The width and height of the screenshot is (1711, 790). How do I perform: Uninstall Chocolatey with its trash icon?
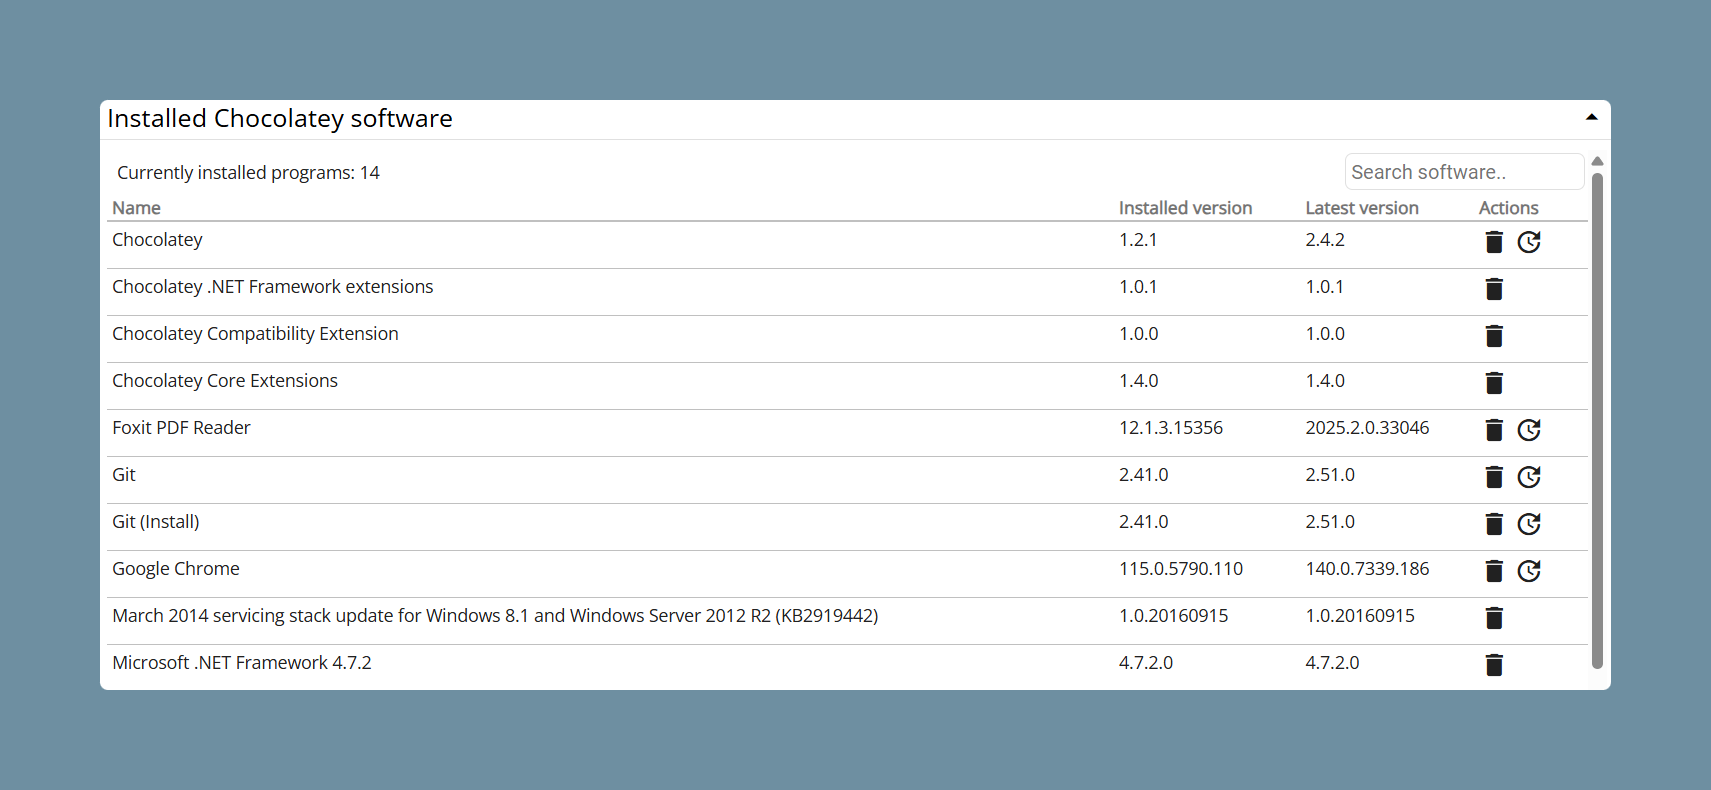pyautogui.click(x=1494, y=242)
